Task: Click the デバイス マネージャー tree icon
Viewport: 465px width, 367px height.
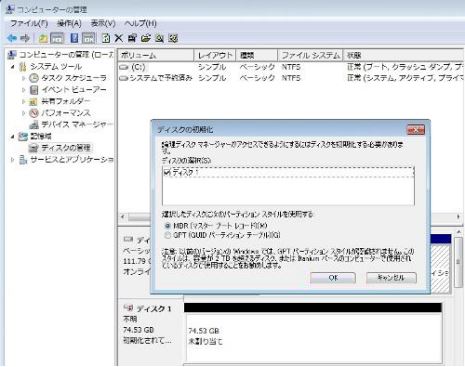Action: pos(34,125)
